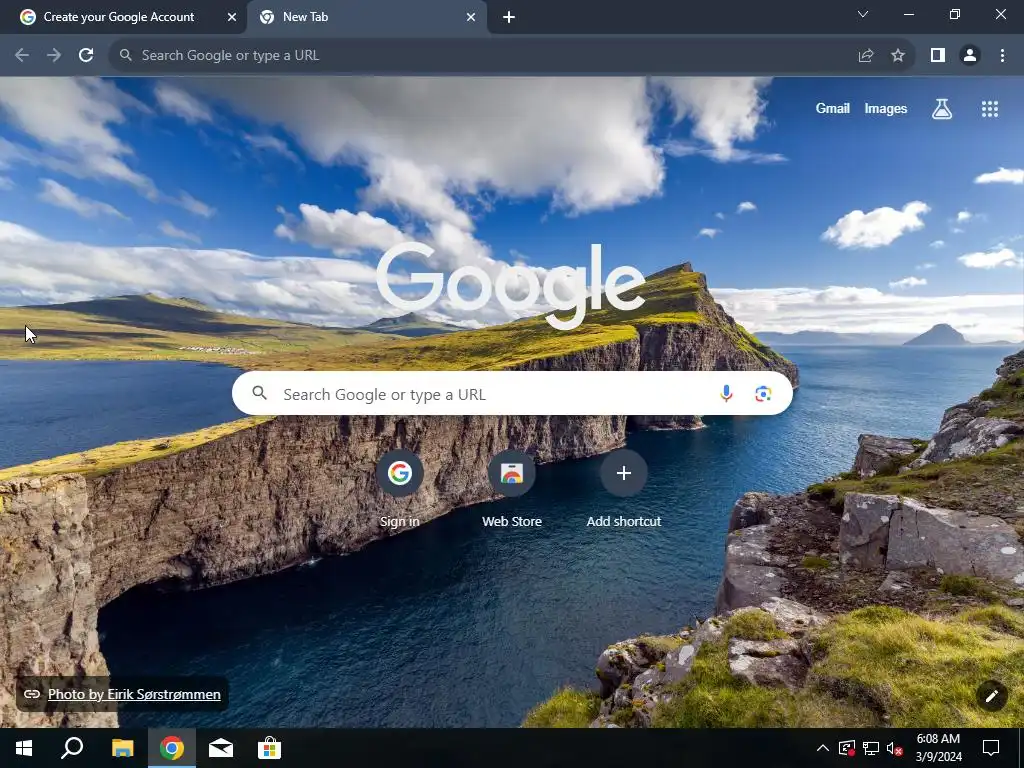Viewport: 1024px width, 768px height.
Task: Click the security tray icon with red dot
Action: 846,748
